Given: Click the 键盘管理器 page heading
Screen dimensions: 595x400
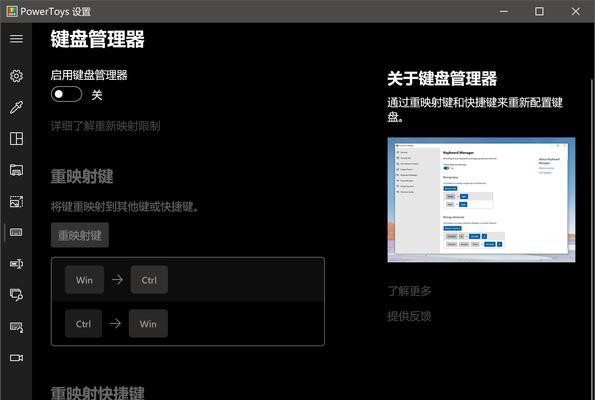Looking at the screenshot, I should click(x=98, y=39).
